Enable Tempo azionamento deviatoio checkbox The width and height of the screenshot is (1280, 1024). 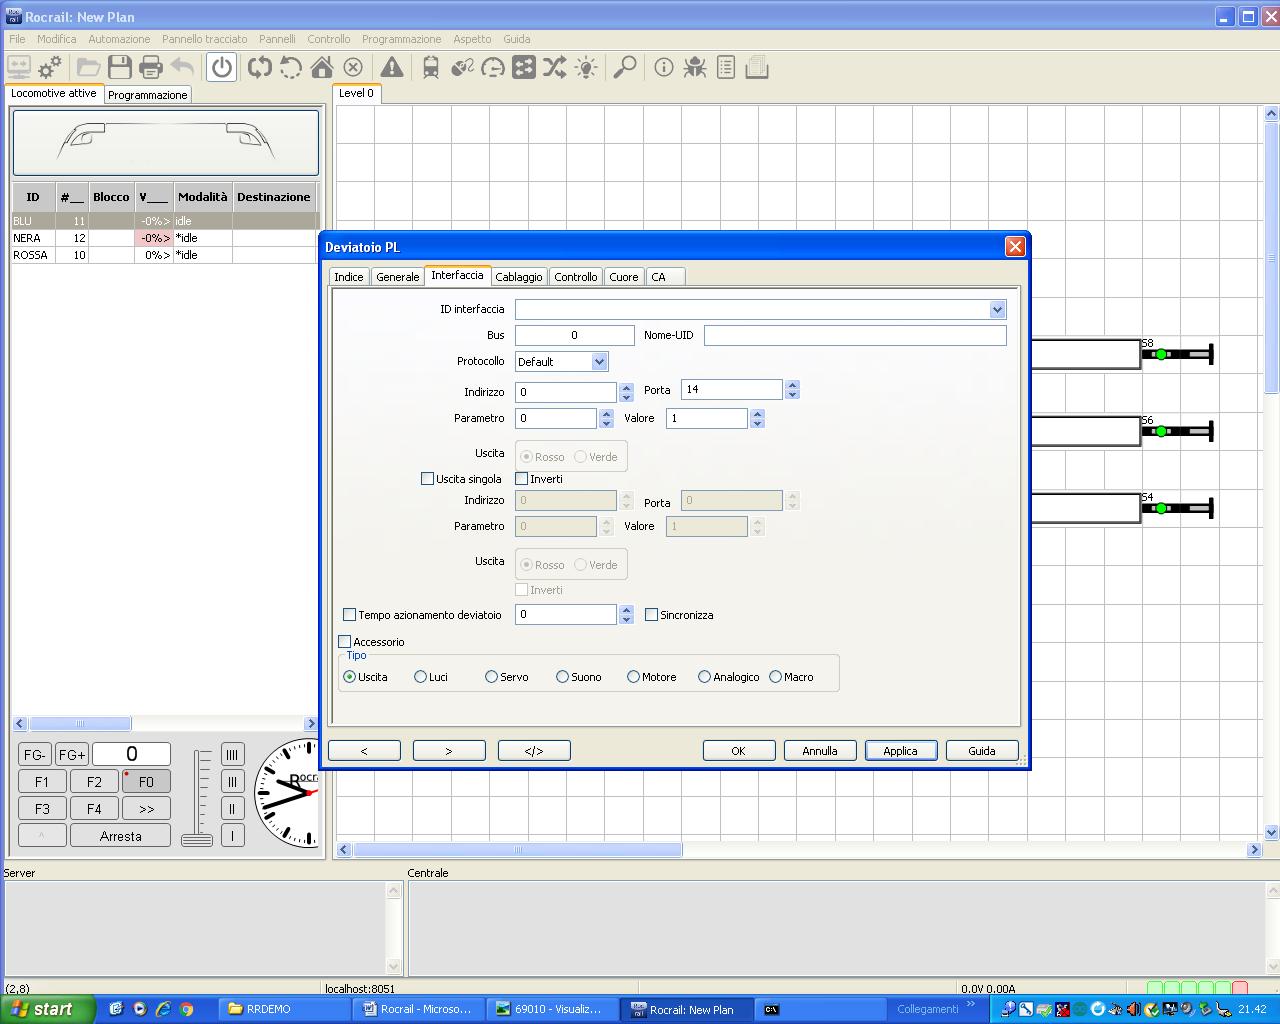click(349, 615)
